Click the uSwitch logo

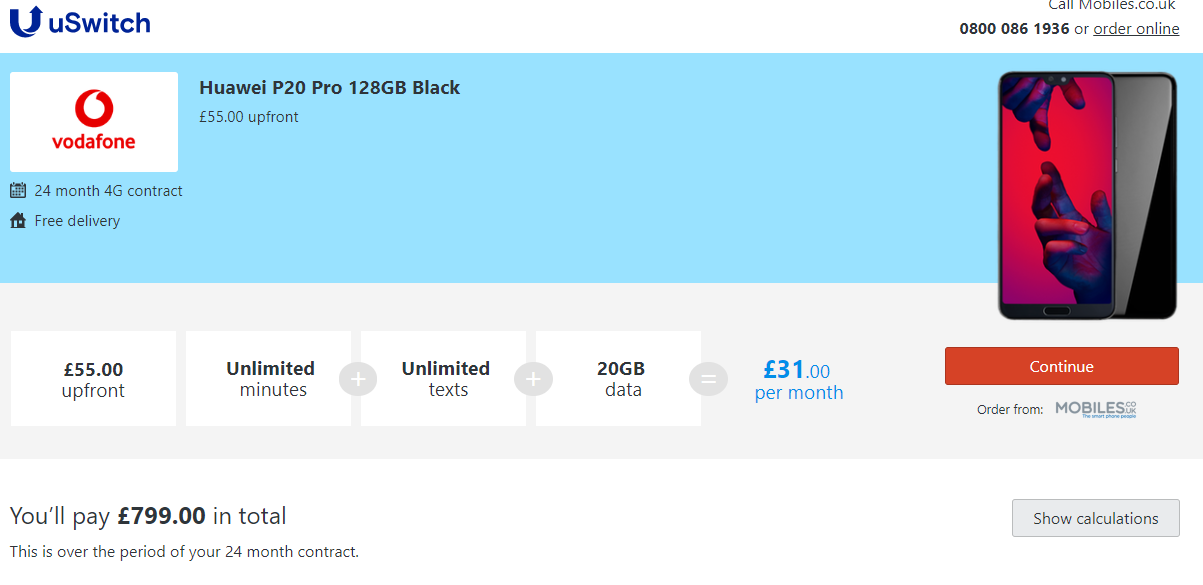tap(80, 21)
